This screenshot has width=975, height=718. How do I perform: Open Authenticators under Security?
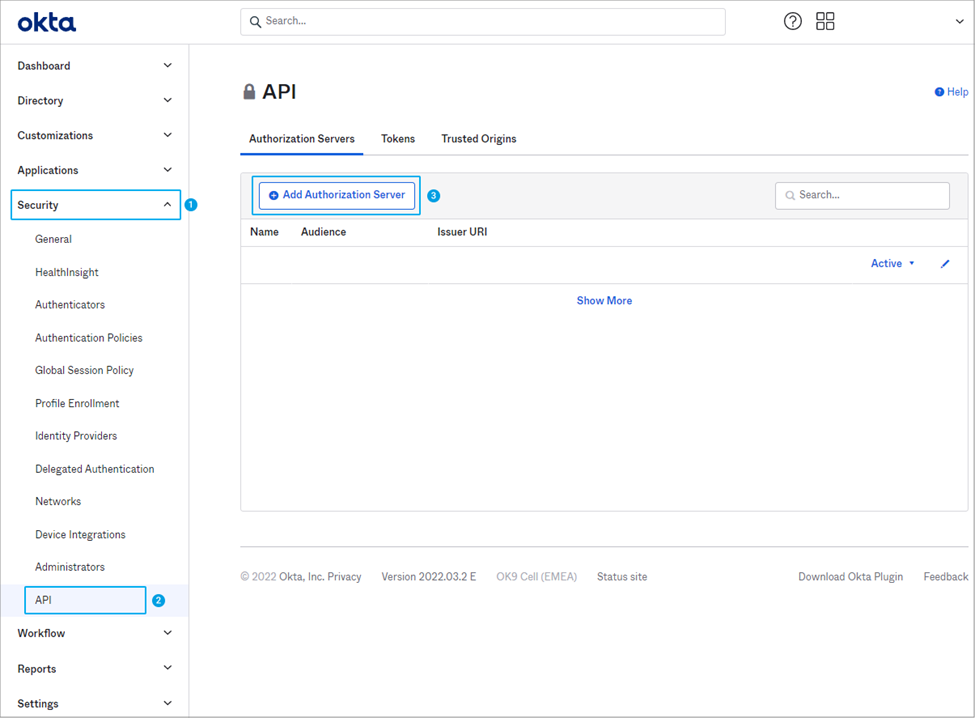(x=70, y=305)
